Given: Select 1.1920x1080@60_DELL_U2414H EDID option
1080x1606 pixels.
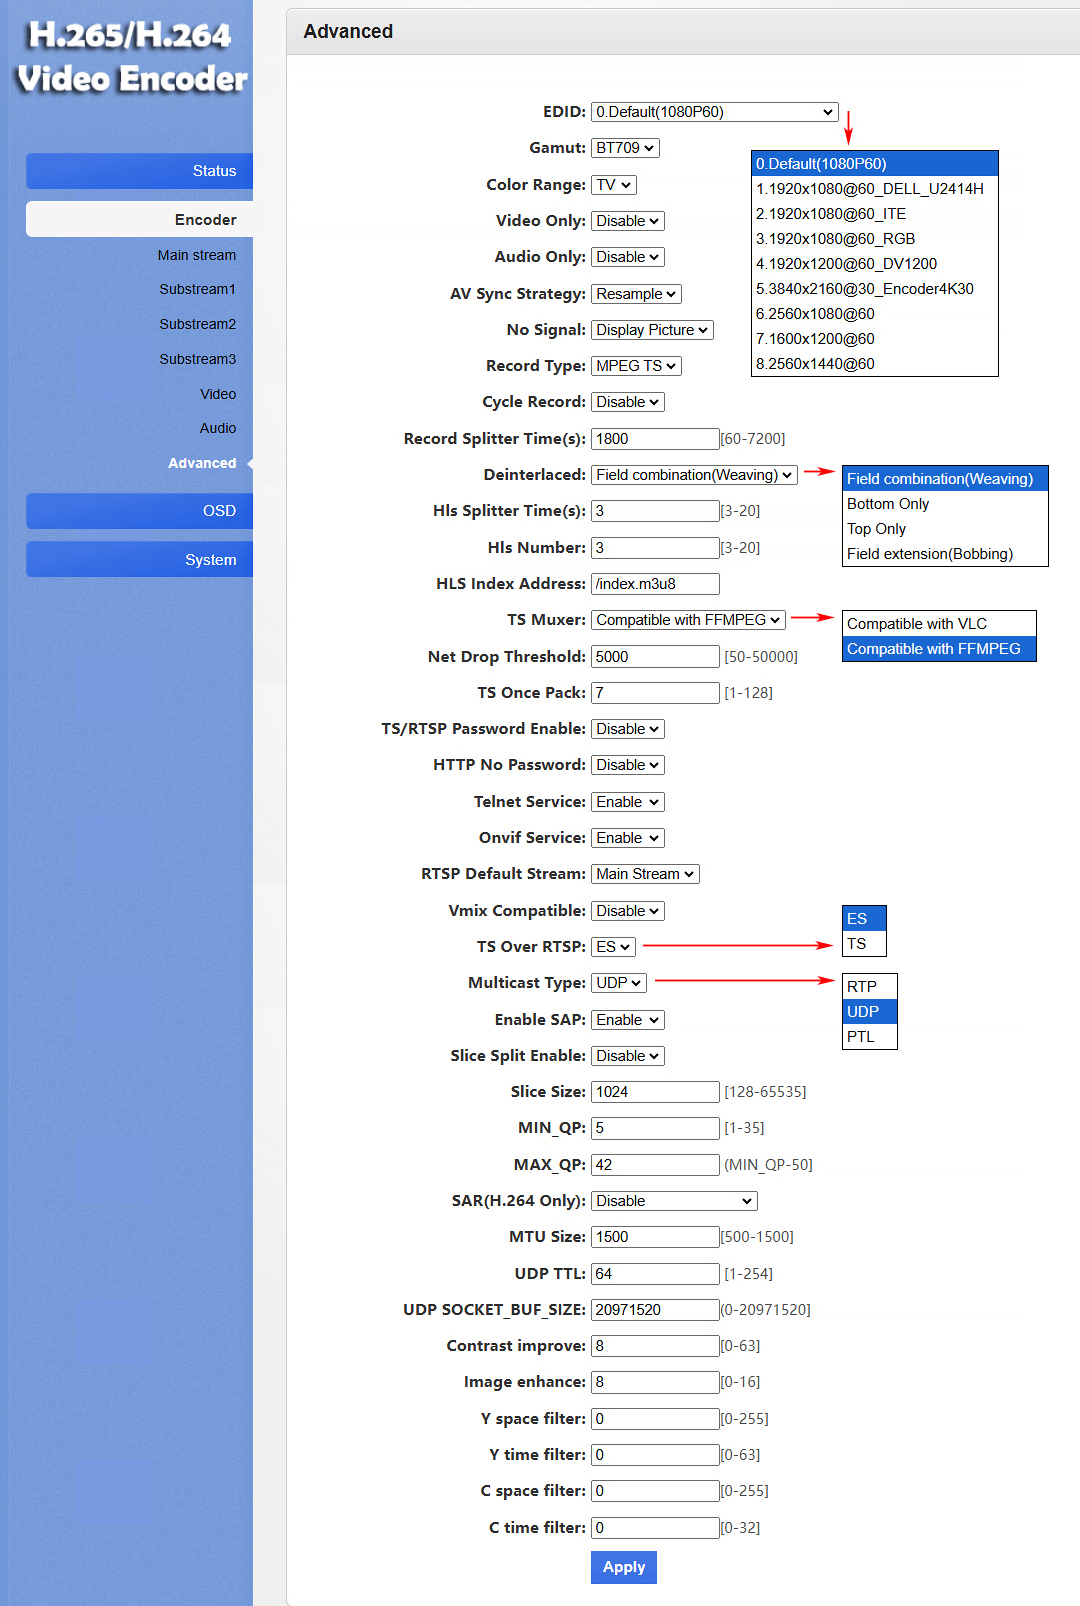Looking at the screenshot, I should (x=875, y=189).
